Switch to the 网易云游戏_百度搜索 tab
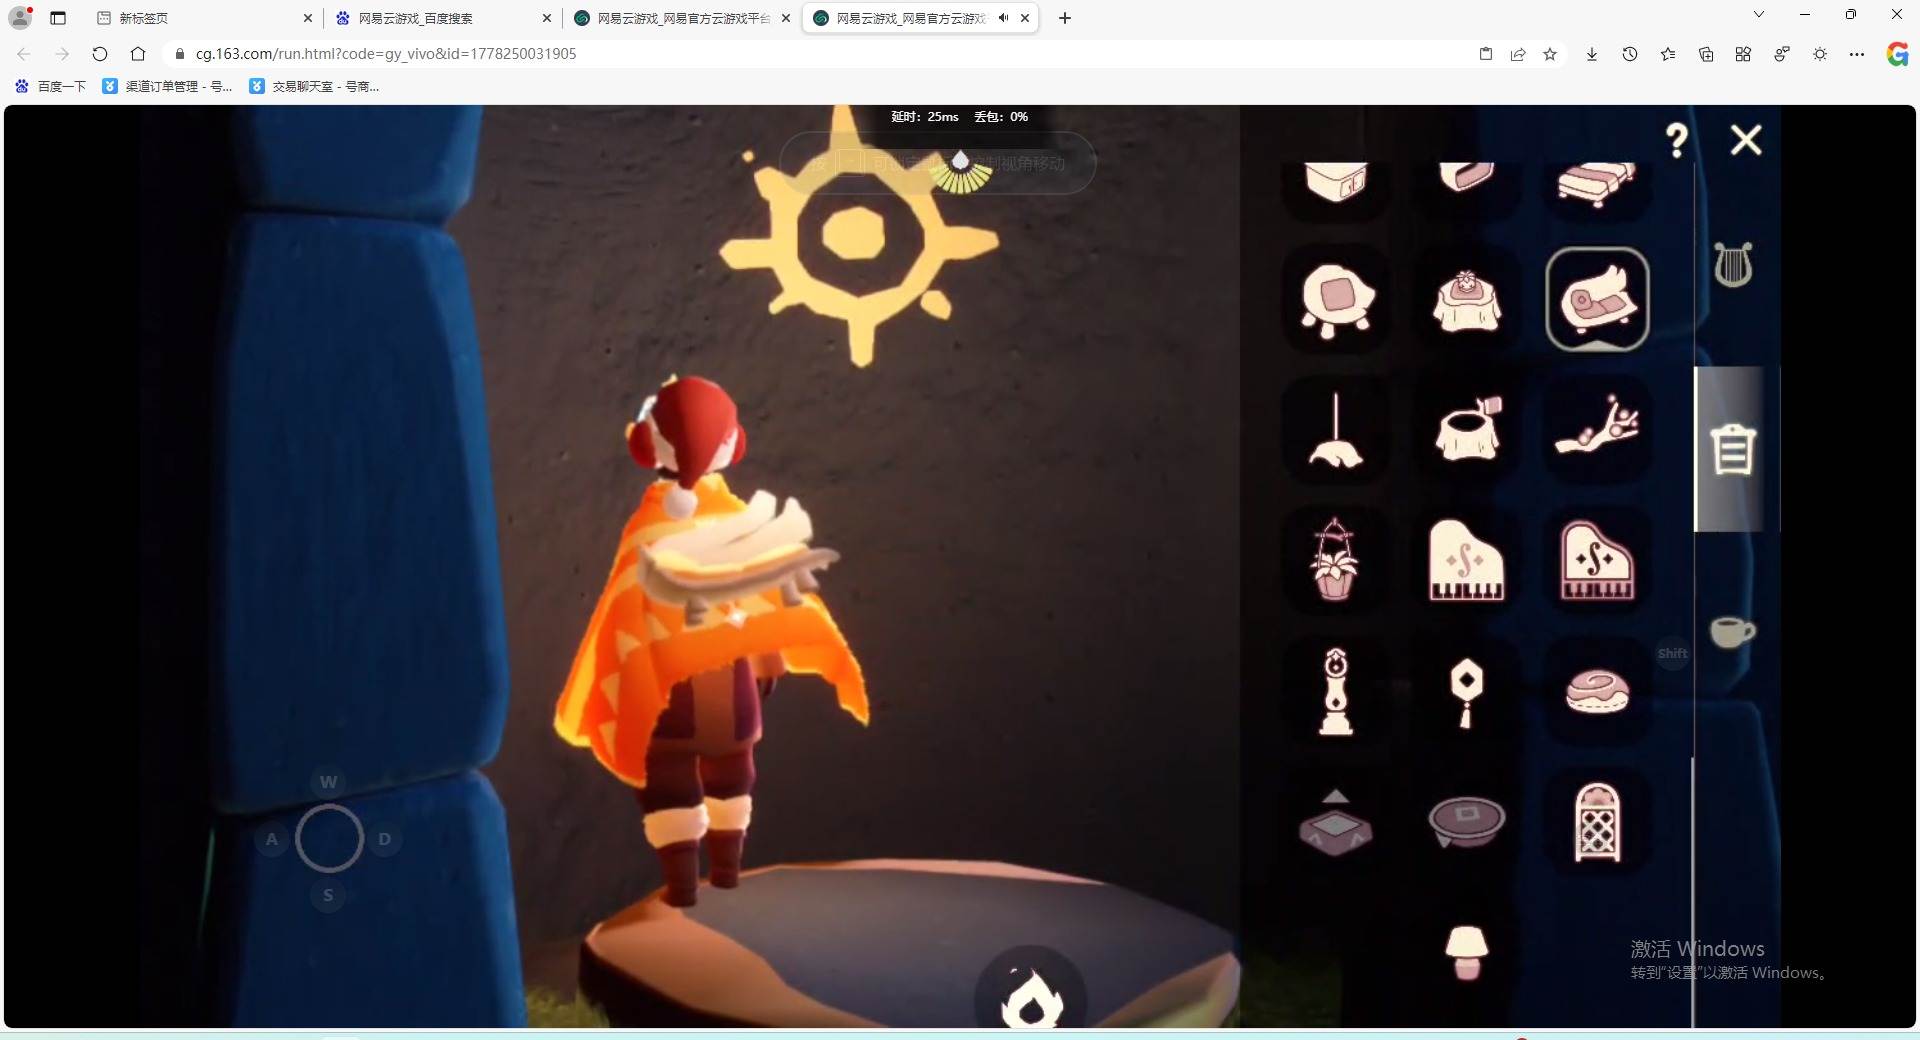Viewport: 1920px width, 1040px height. (444, 18)
